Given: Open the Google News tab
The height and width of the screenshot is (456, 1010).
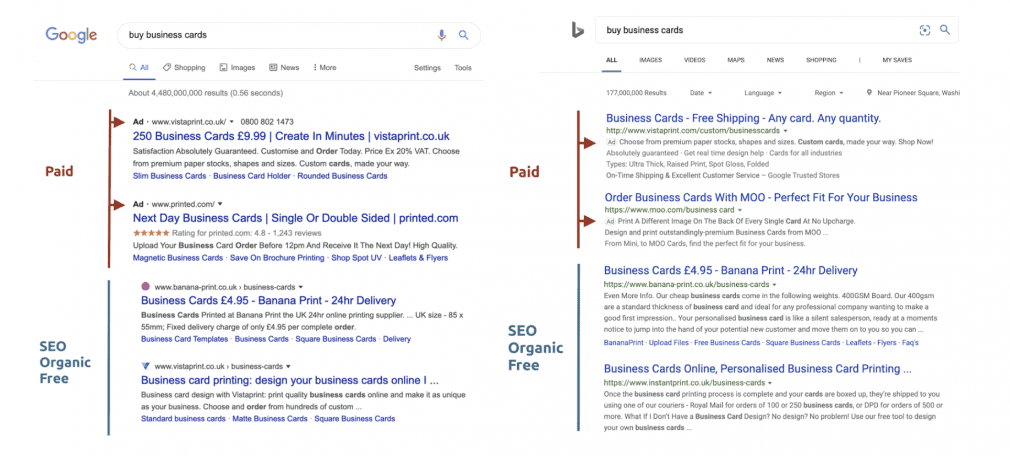Looking at the screenshot, I should pos(284,68).
